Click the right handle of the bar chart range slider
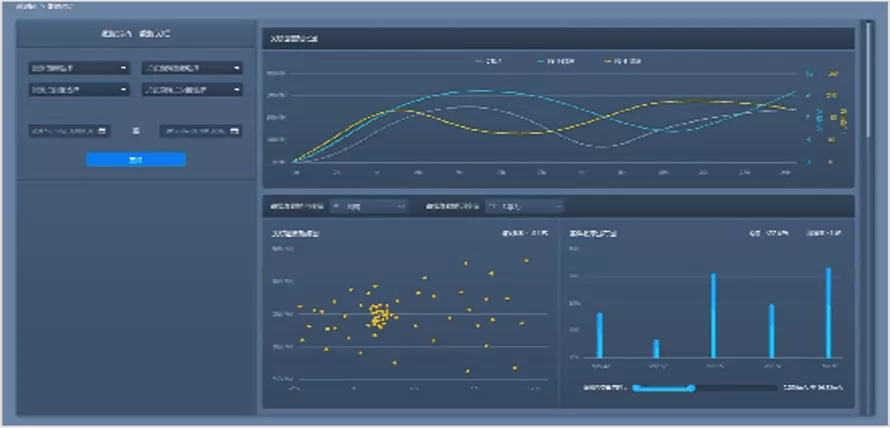890x428 pixels. (691, 388)
